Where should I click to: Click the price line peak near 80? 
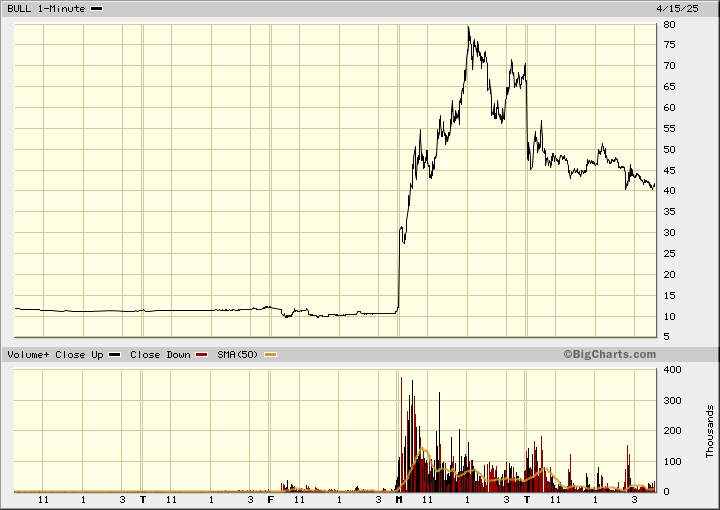(468, 27)
